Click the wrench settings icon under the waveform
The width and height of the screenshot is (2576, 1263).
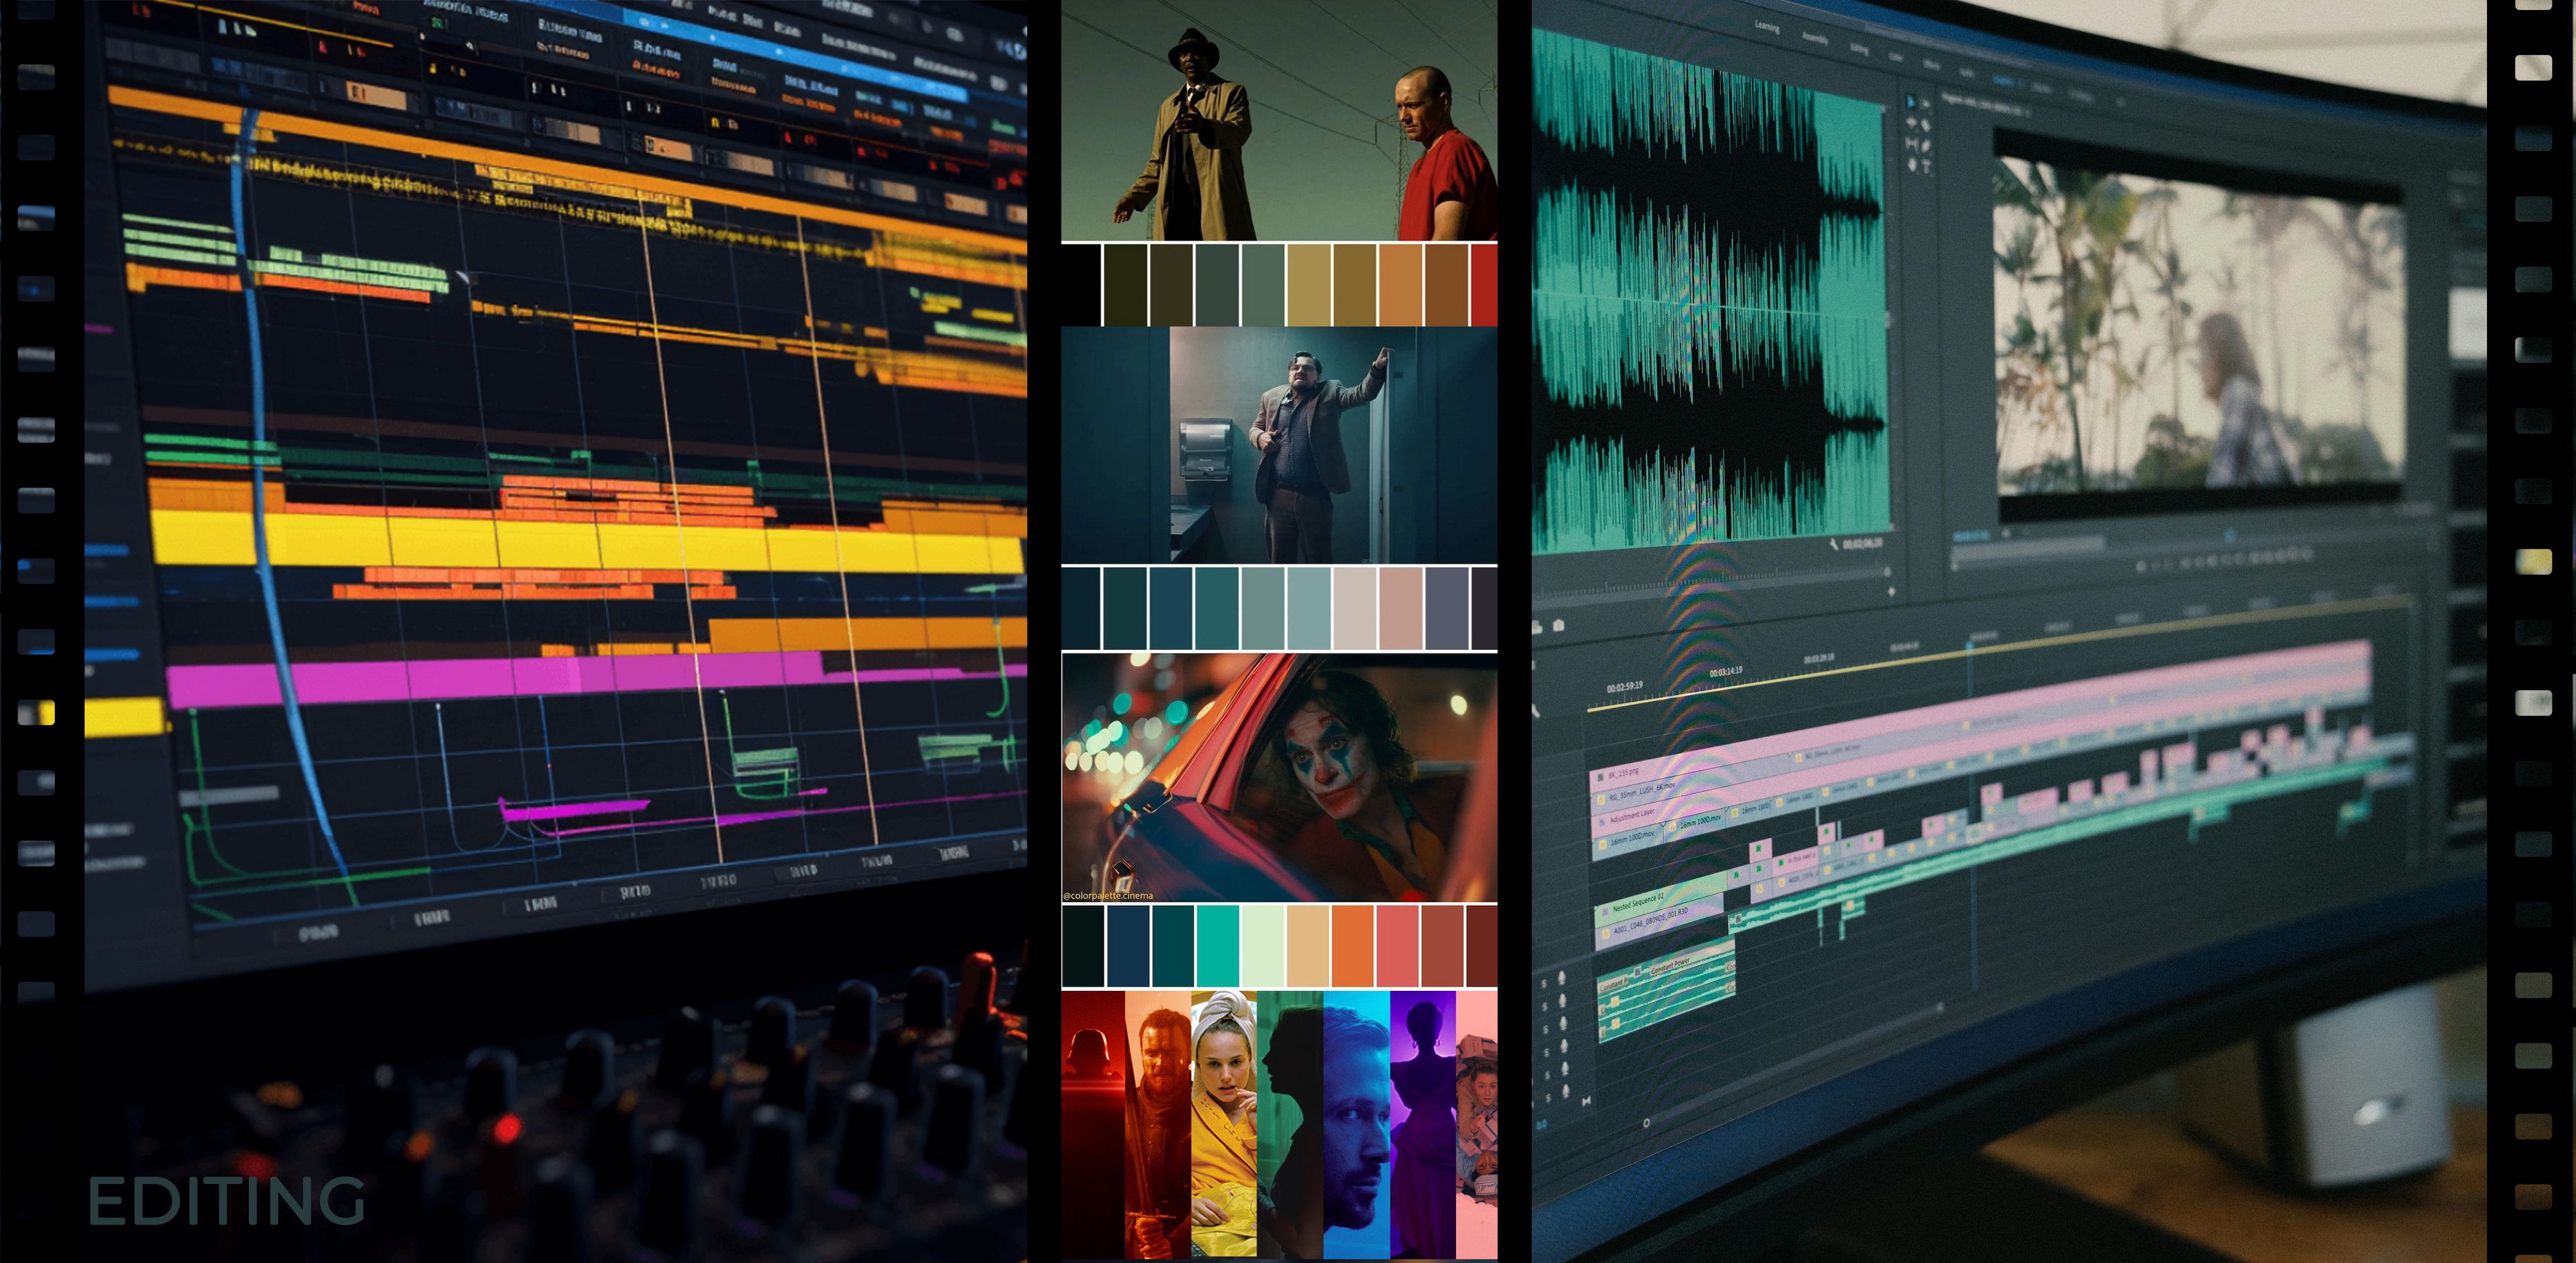tap(1834, 544)
